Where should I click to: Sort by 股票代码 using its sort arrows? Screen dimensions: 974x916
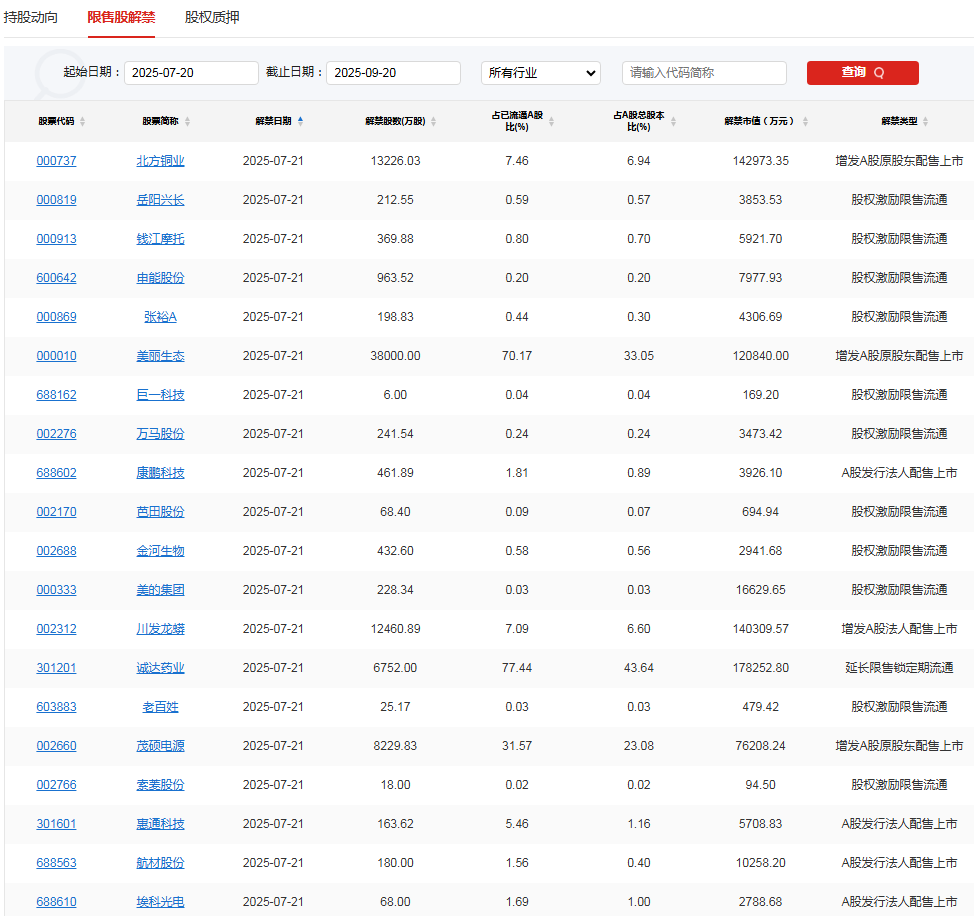81,120
